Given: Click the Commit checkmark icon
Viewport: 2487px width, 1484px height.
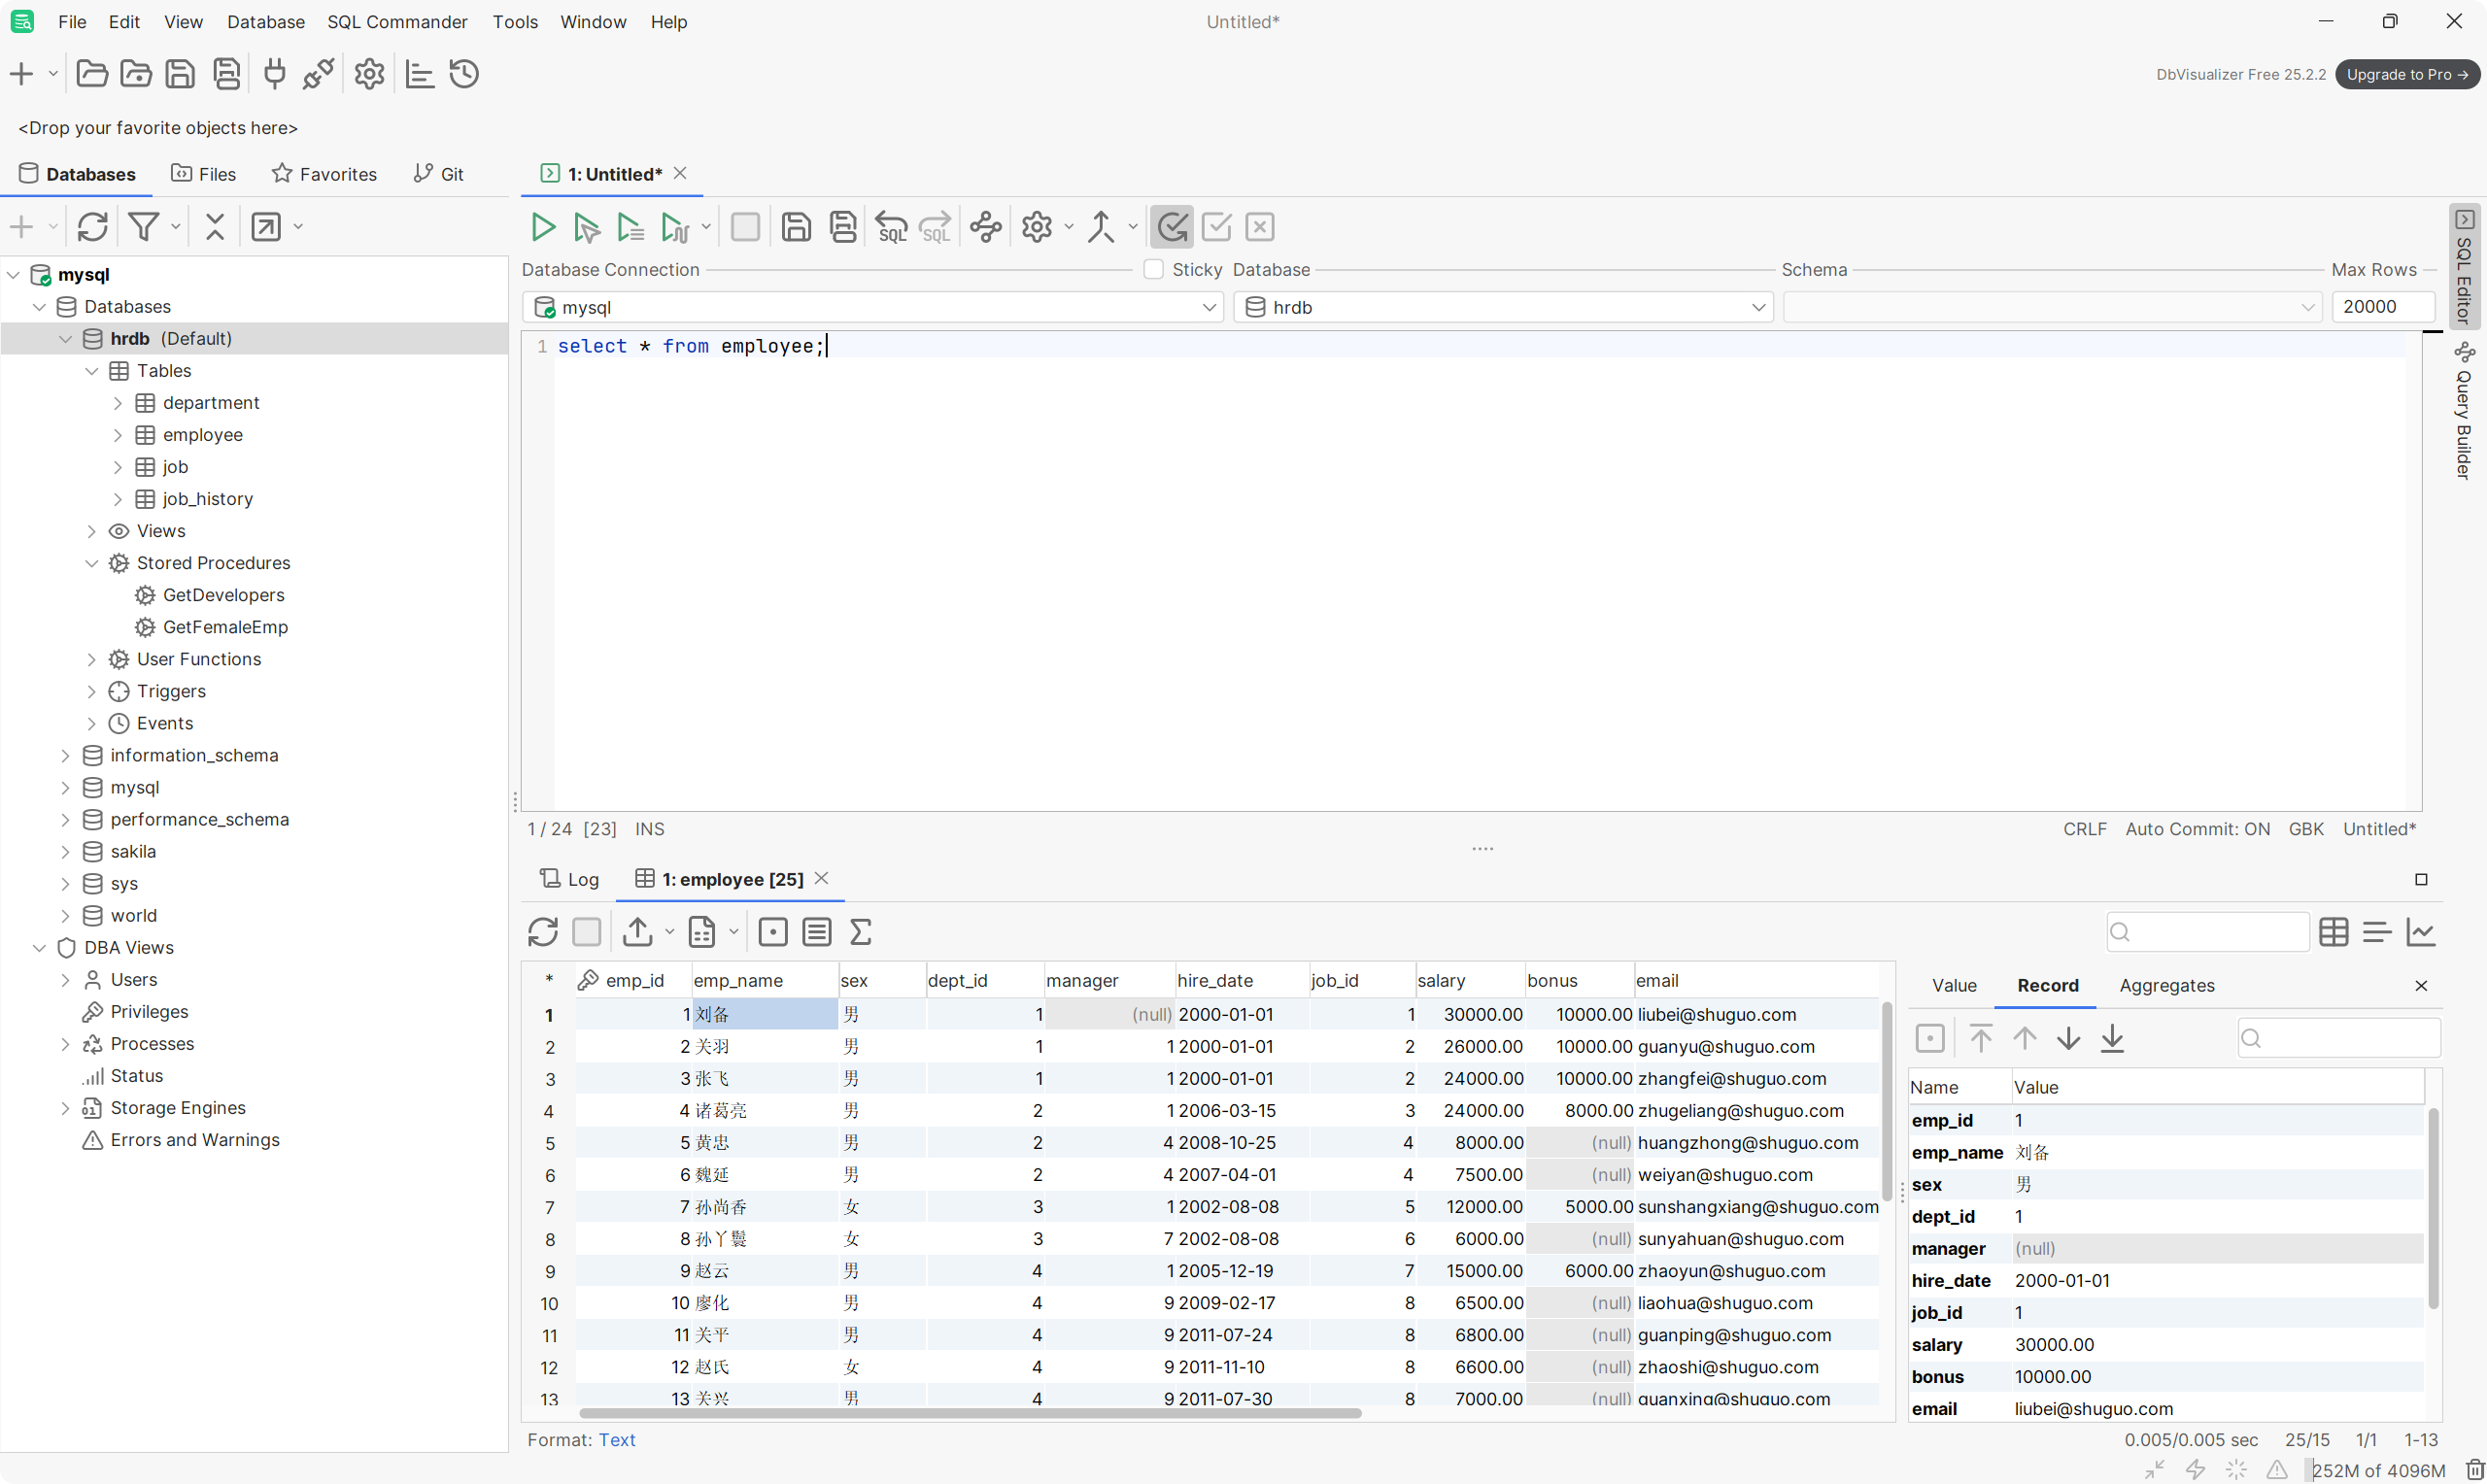Looking at the screenshot, I should [1216, 227].
